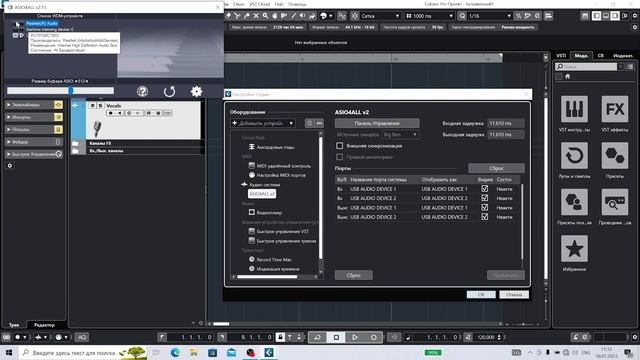Toggle transport punch lock icon
The width and height of the screenshot is (640, 360).
[x=280, y=337]
